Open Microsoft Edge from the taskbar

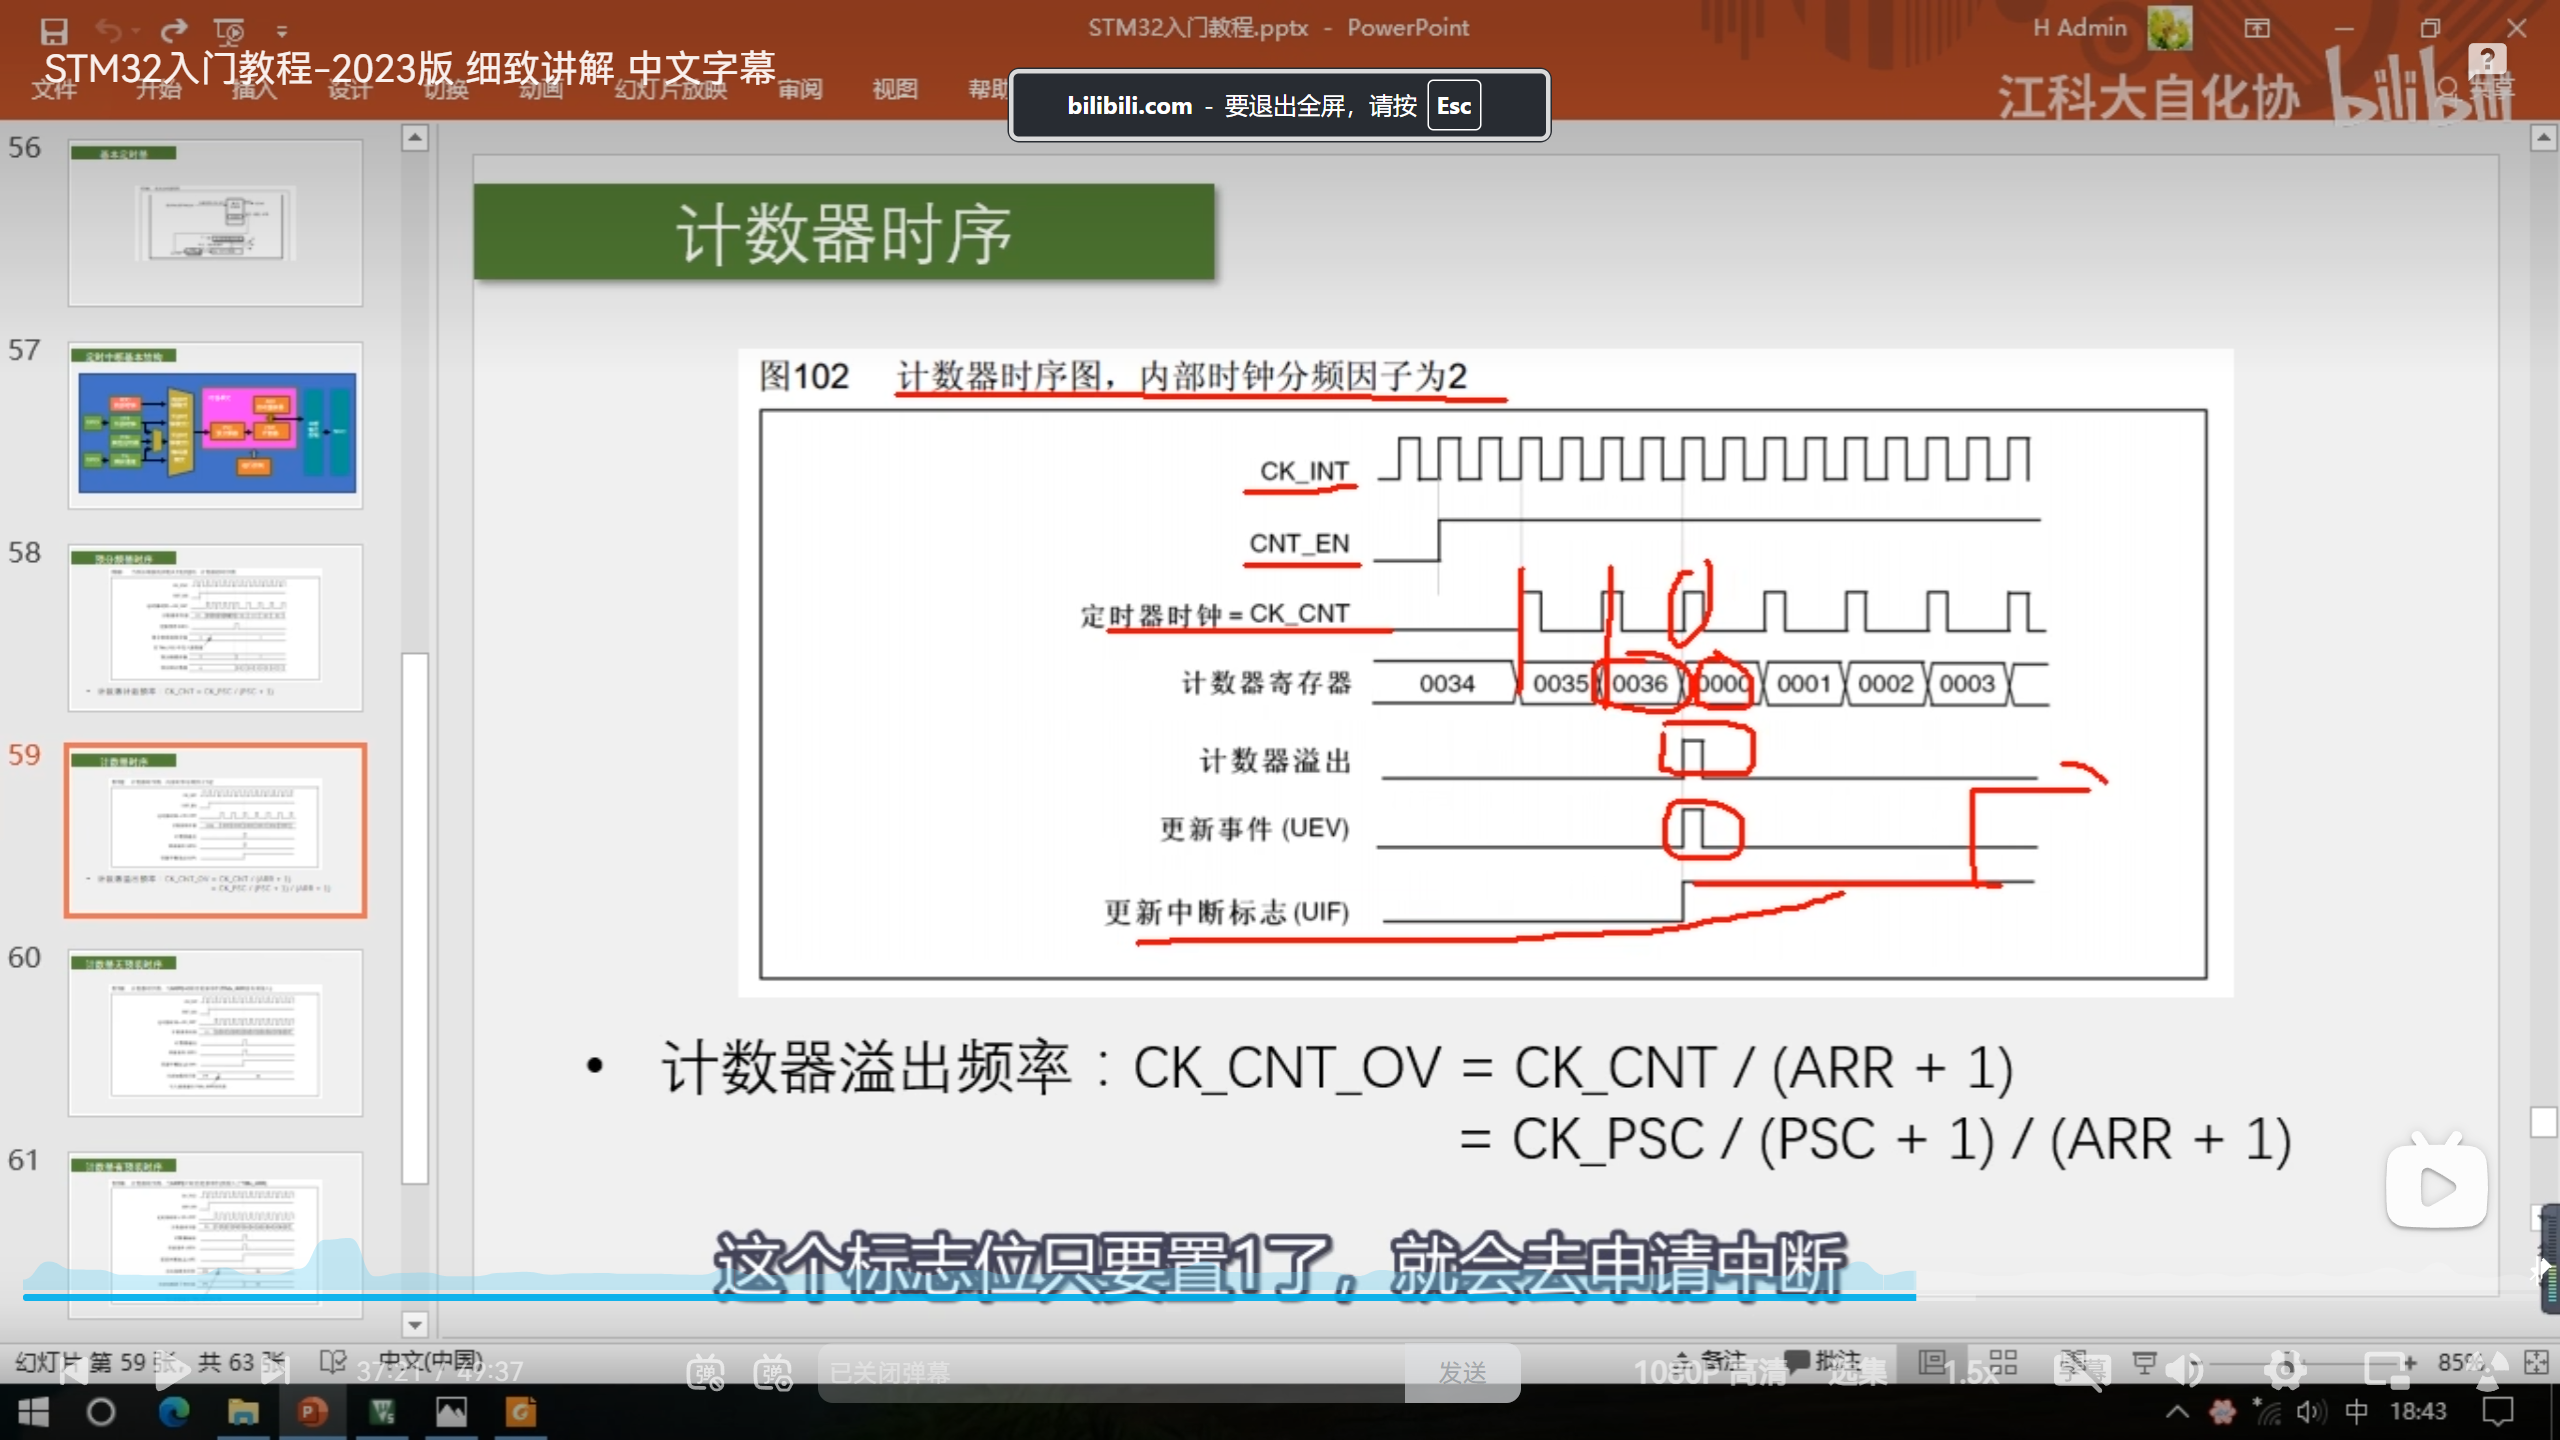173,1412
